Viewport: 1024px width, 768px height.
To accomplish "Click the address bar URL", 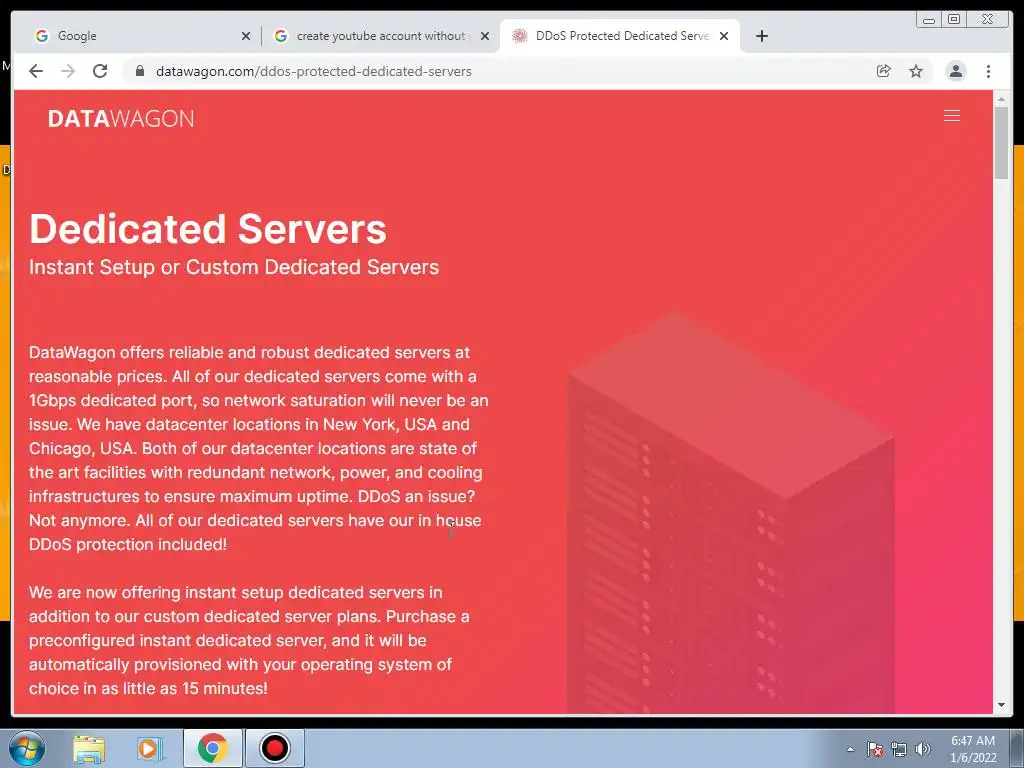I will [x=313, y=71].
